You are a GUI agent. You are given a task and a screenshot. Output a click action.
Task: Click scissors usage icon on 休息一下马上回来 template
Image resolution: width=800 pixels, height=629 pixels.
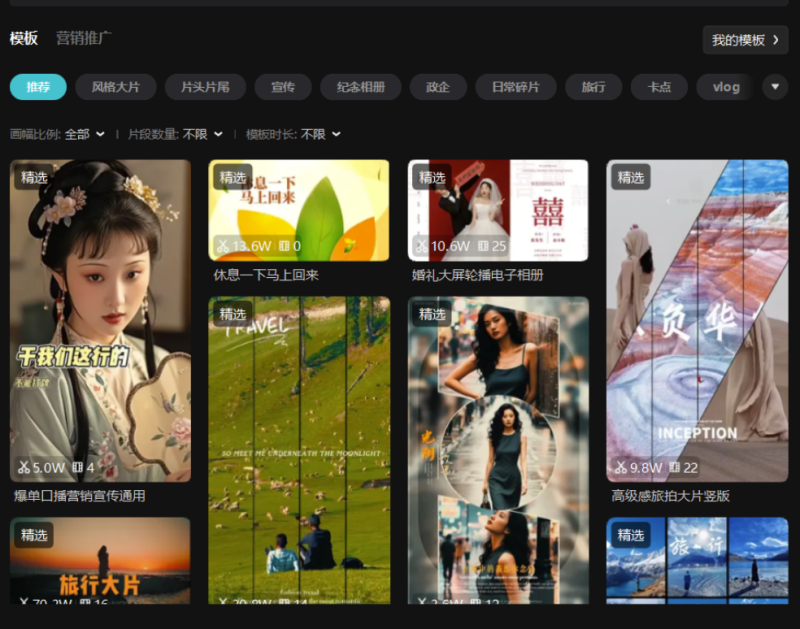[222, 246]
